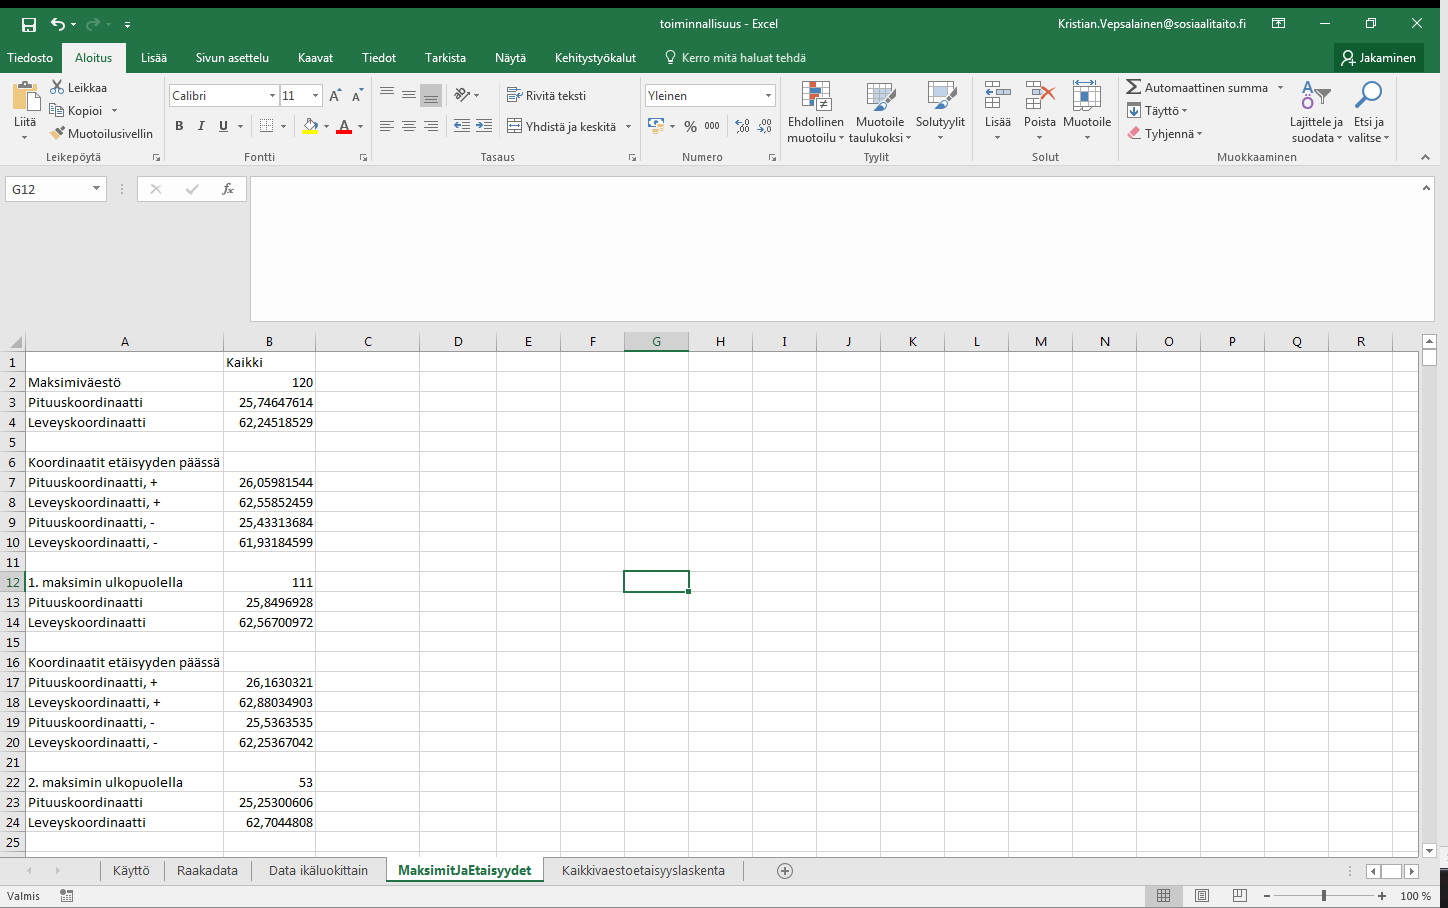Activate the Muotoilusivellin format painter
Screen dimensions: 1448x908
tap(101, 133)
